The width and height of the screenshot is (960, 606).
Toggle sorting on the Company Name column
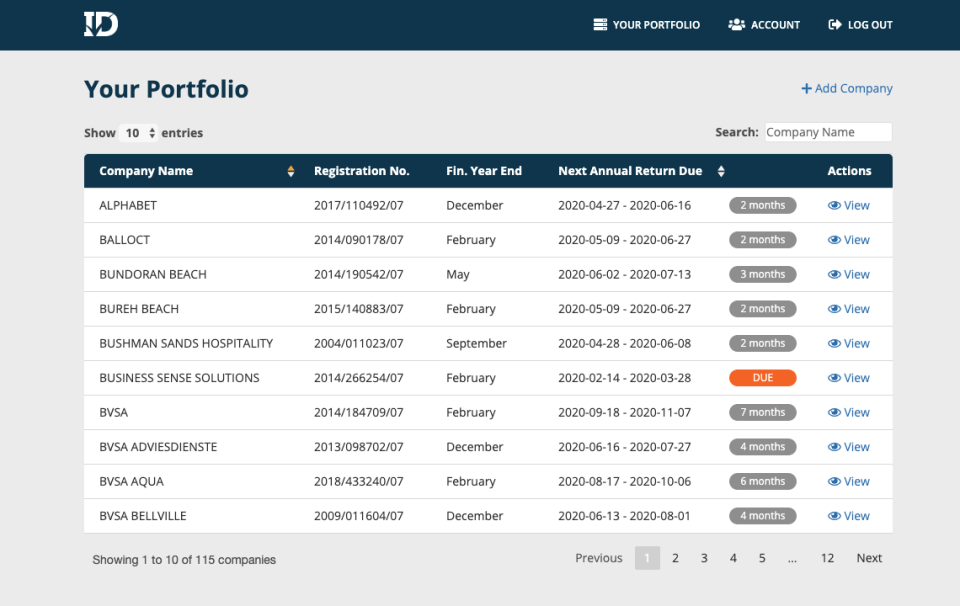[290, 170]
